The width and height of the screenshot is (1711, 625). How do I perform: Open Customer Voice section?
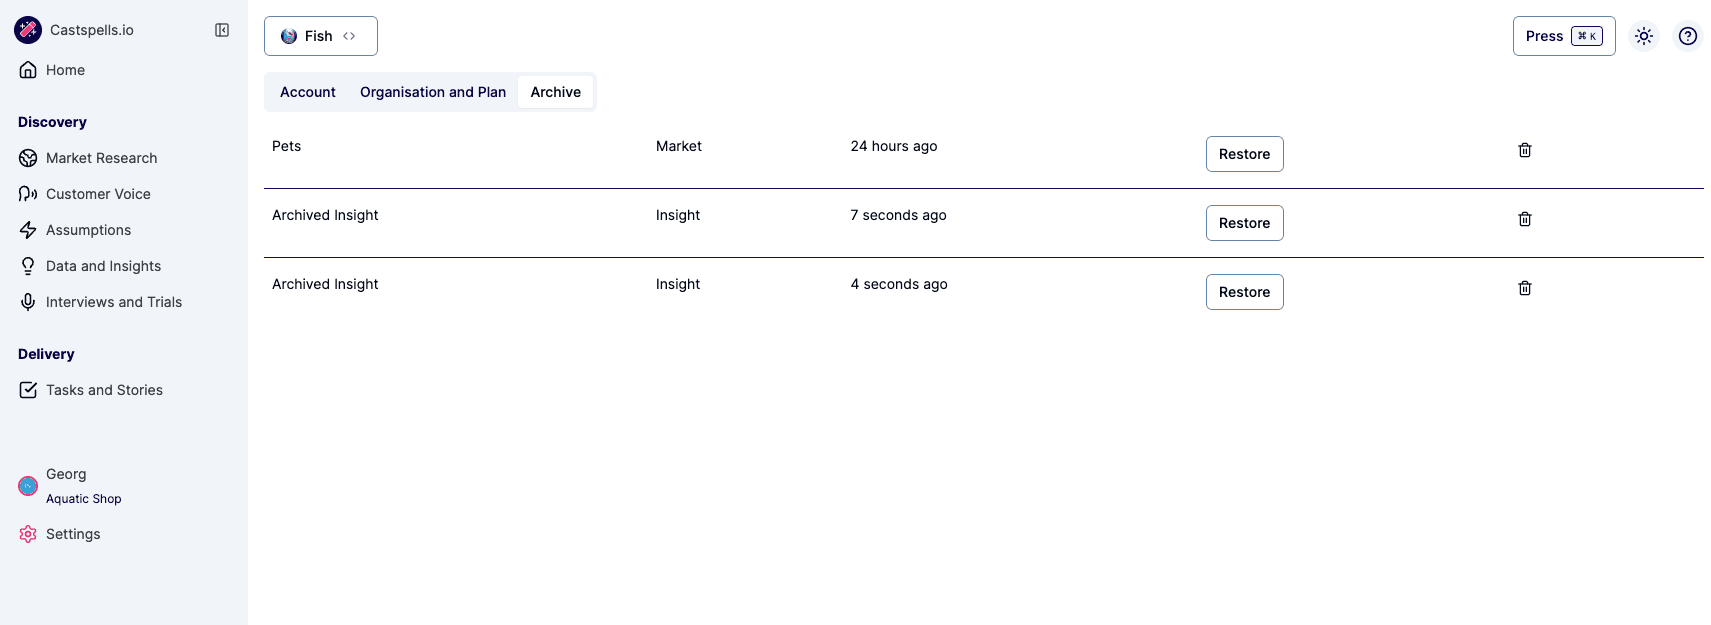coord(98,194)
